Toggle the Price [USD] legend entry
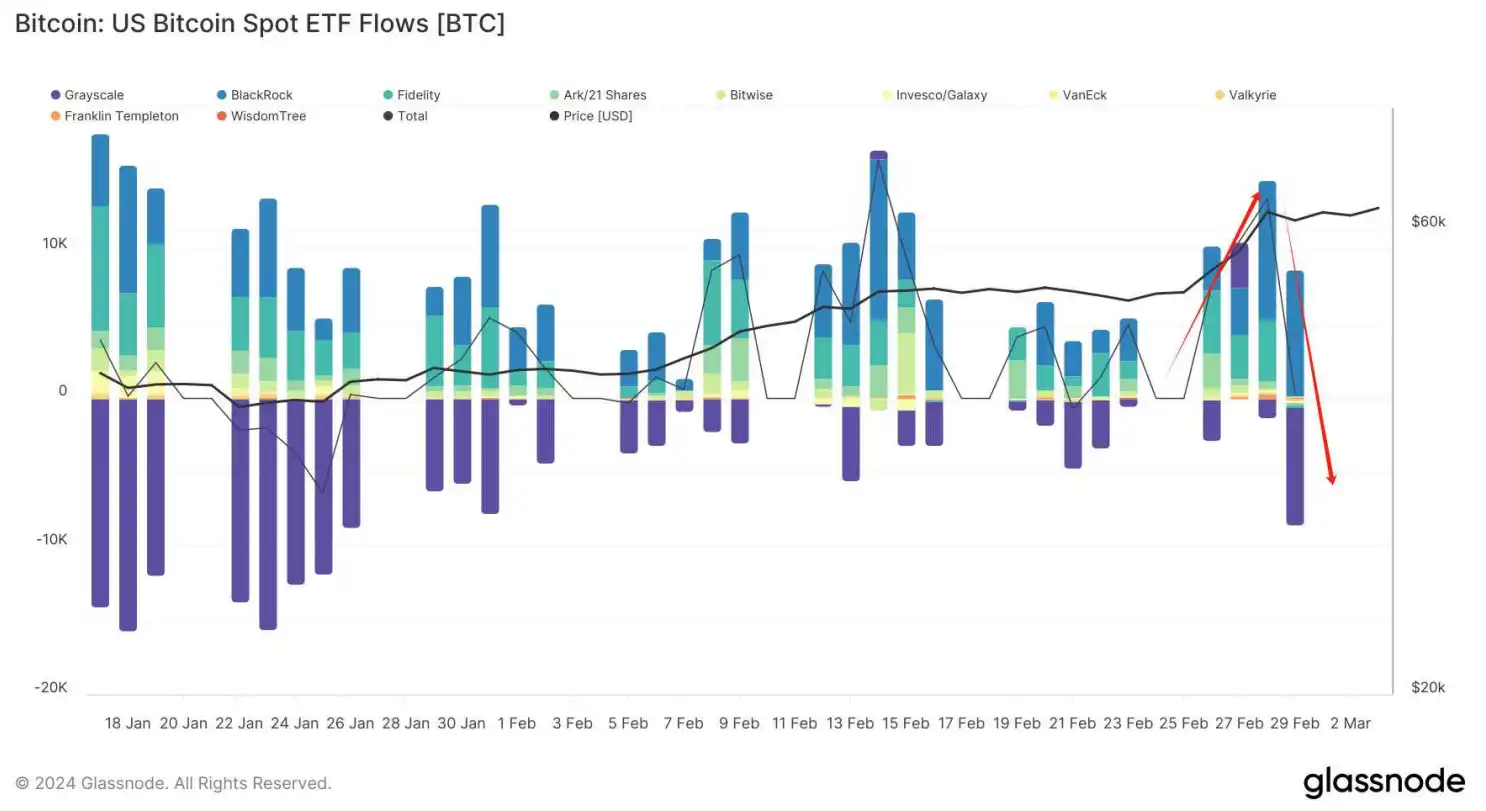Screen dimensions: 1486x811 (591, 116)
